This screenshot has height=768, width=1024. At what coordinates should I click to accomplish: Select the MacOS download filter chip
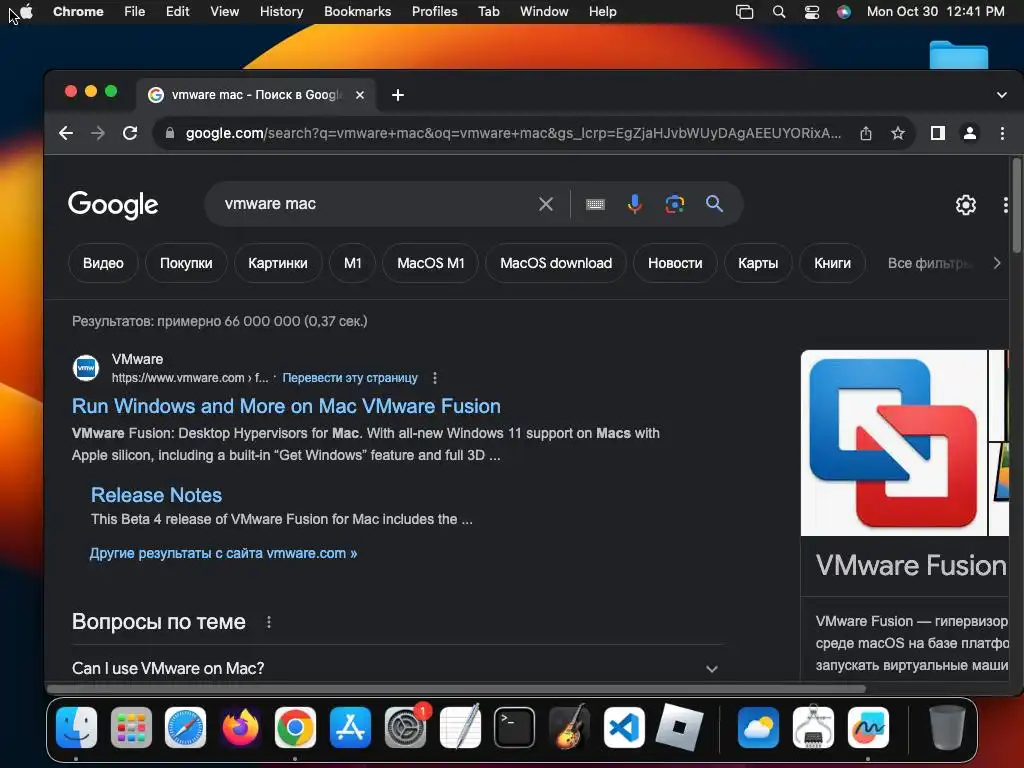(x=556, y=263)
